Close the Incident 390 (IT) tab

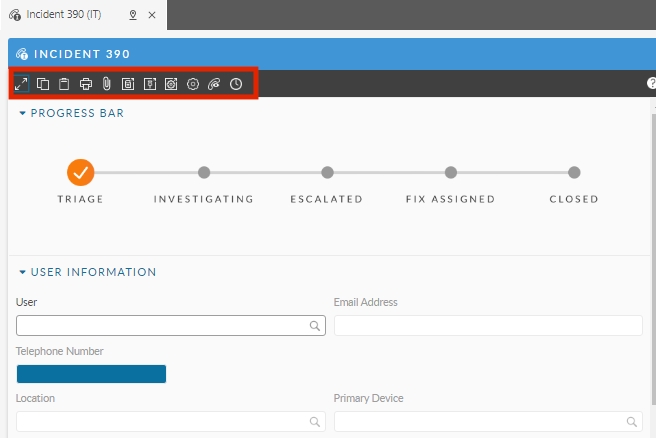(x=151, y=15)
